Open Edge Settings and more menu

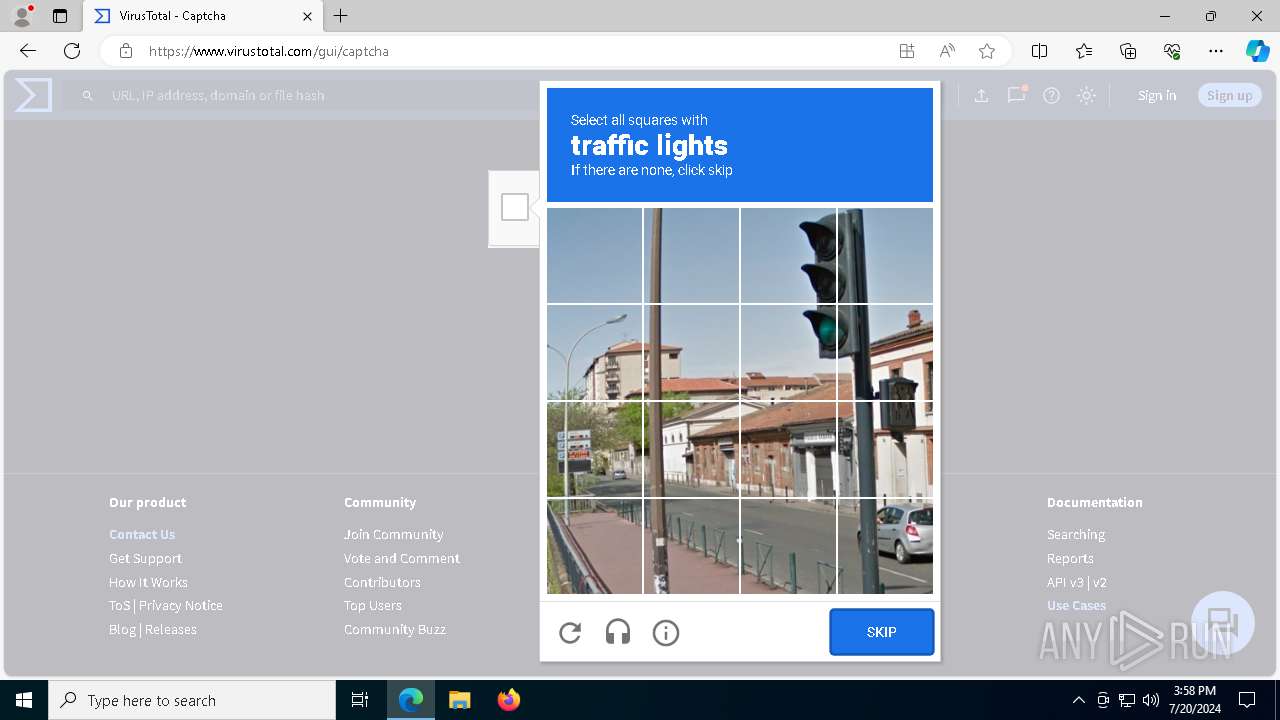click(1216, 51)
